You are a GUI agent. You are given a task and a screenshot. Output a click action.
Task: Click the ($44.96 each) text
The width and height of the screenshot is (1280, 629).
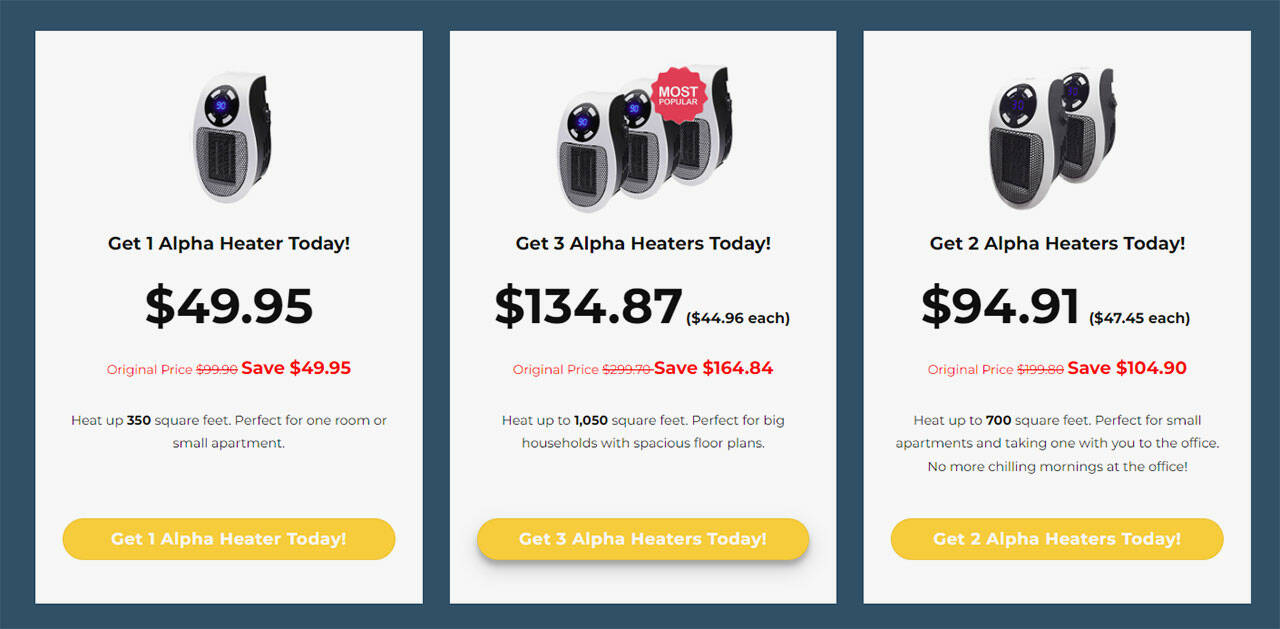(x=738, y=318)
